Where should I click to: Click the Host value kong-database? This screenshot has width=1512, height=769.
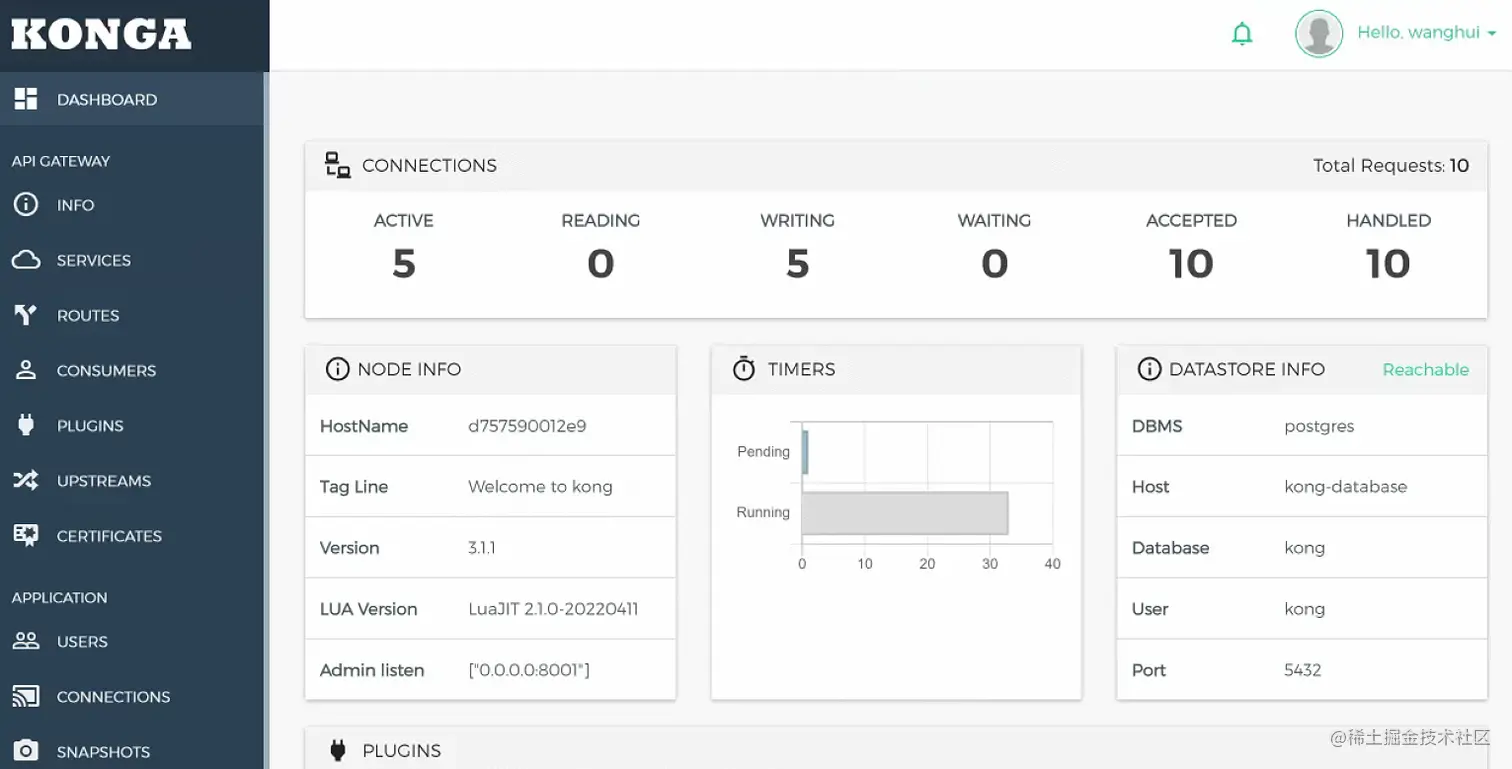tap(1345, 487)
